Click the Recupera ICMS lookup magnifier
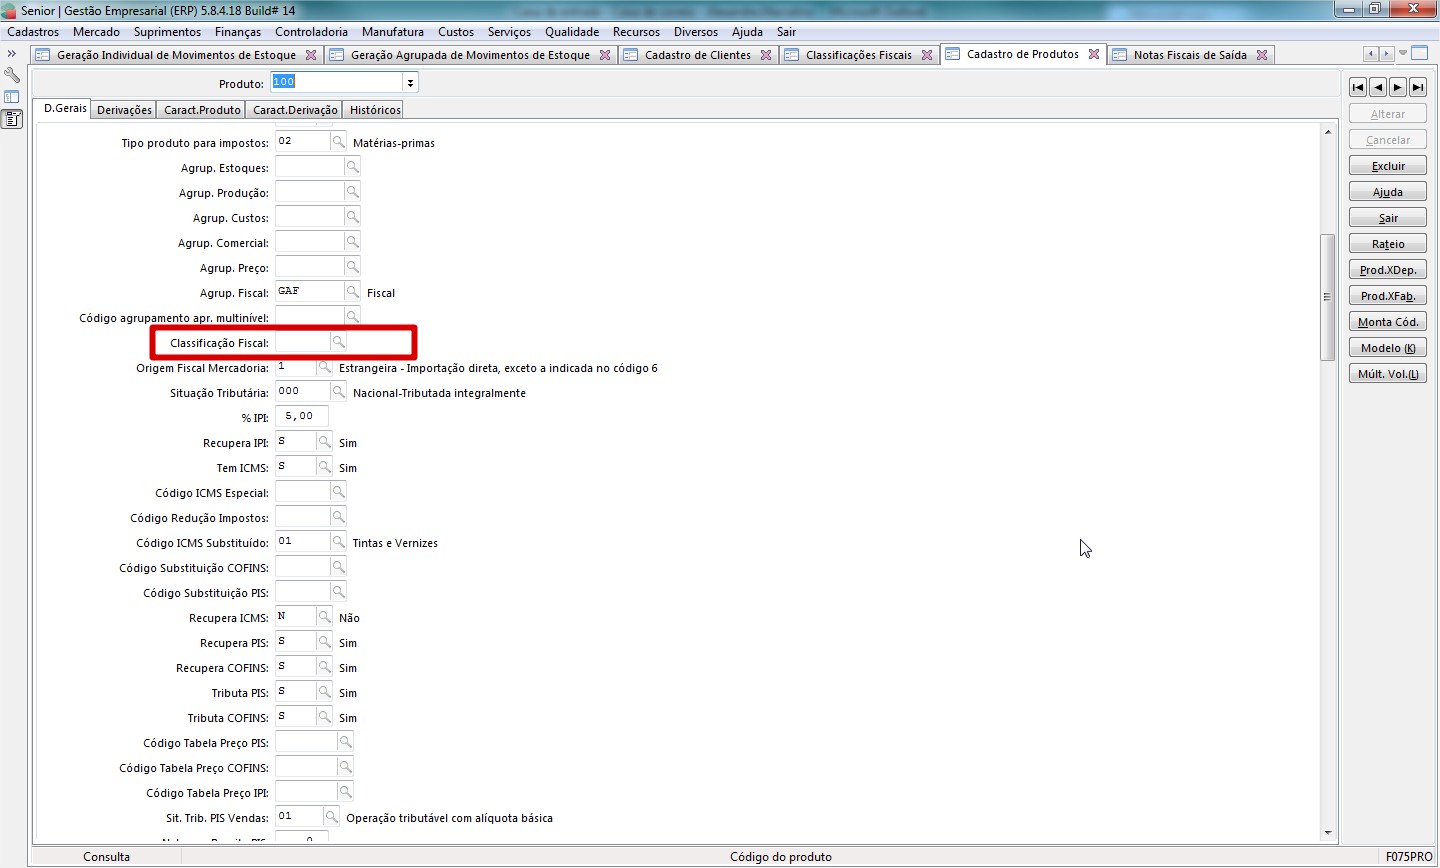Image resolution: width=1440 pixels, height=868 pixels. (324, 617)
